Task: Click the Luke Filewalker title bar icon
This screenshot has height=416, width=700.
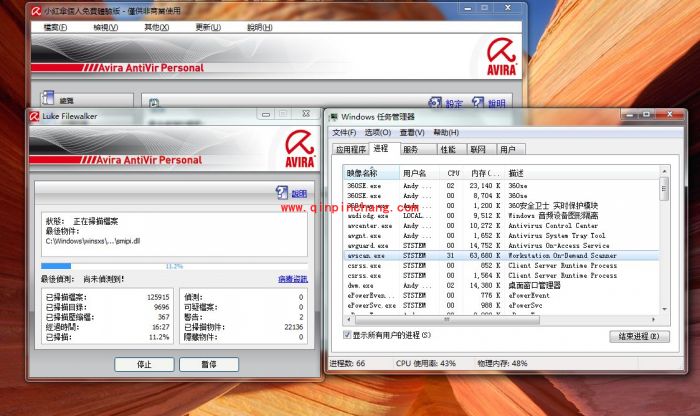Action: pos(36,116)
